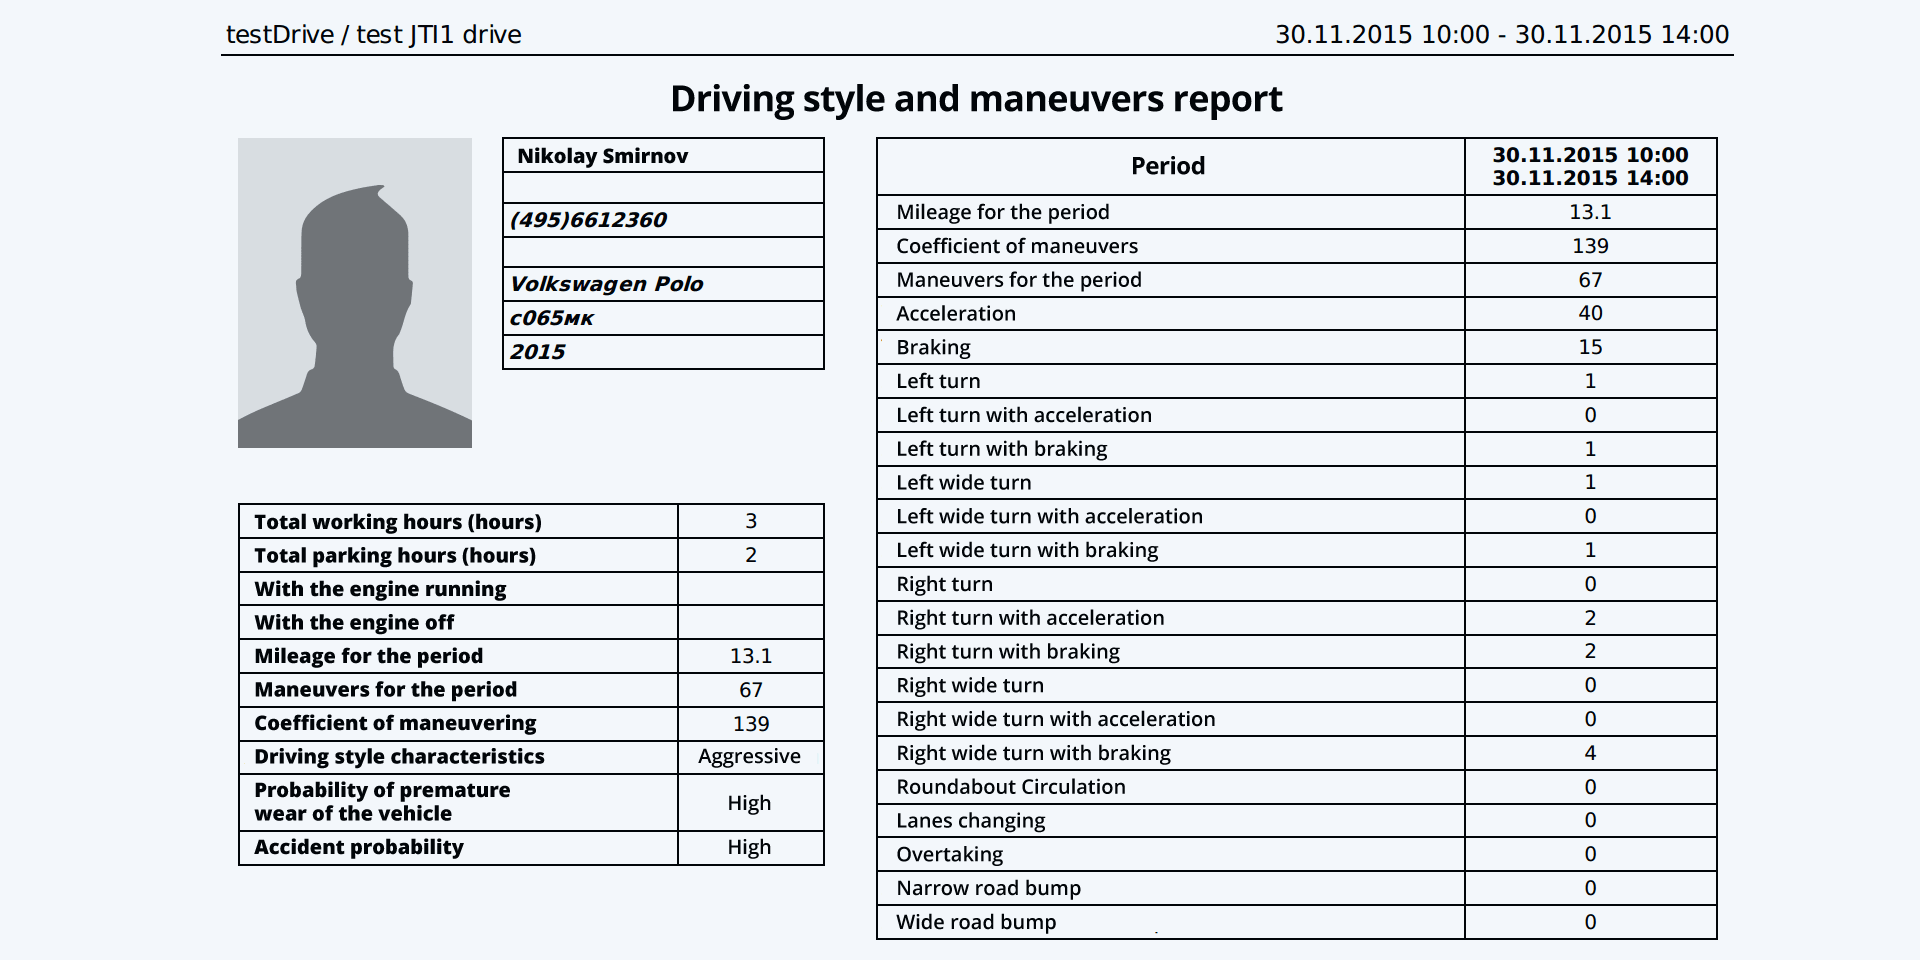
Task: Click 'Lanes changing' row label
Action: click(x=971, y=821)
